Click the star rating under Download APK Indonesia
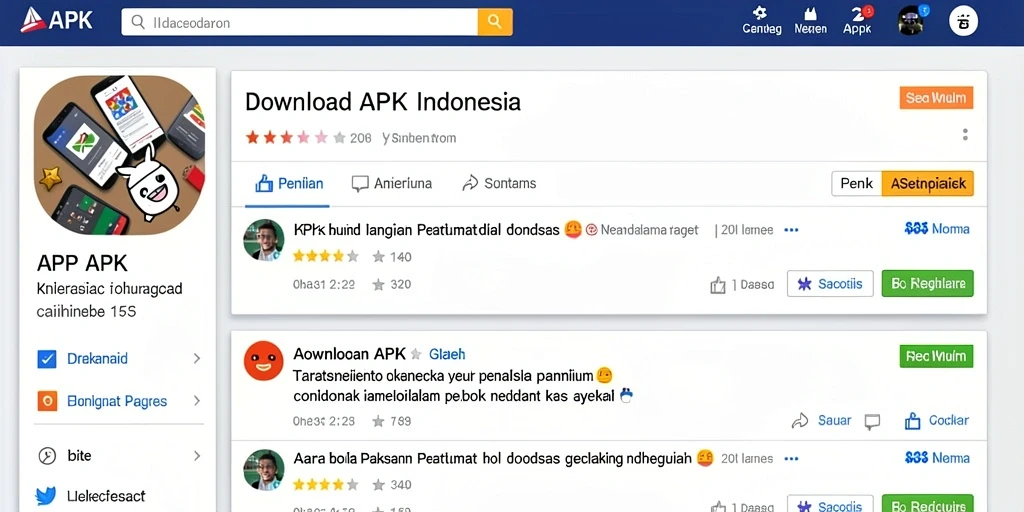This screenshot has height=512, width=1024. (x=295, y=138)
